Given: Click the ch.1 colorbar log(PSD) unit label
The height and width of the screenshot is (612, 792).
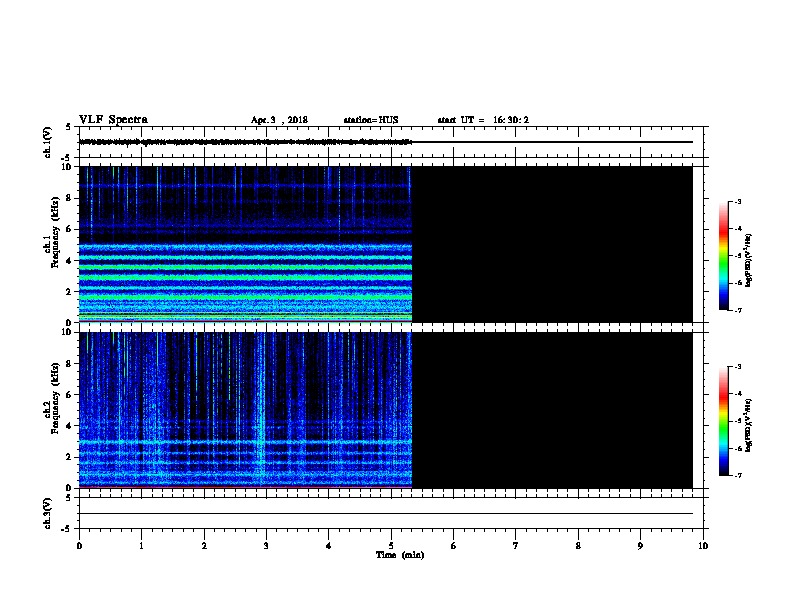Looking at the screenshot, I should tap(749, 260).
